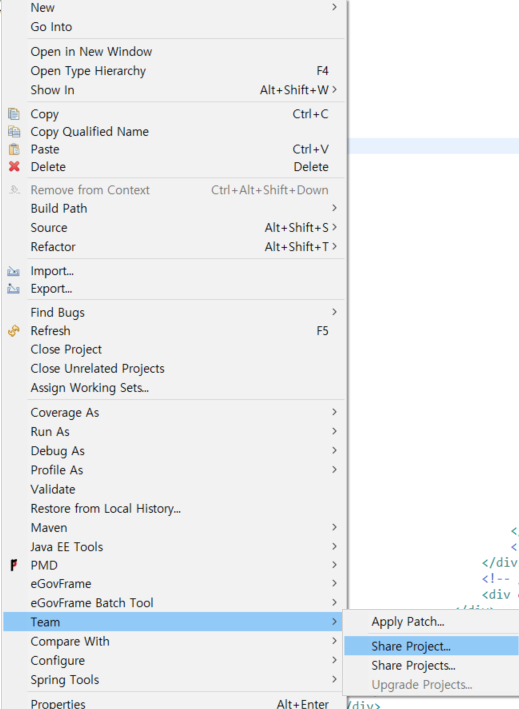Select Share Projects... in Team submenu
The image size is (519, 709).
(x=431, y=666)
